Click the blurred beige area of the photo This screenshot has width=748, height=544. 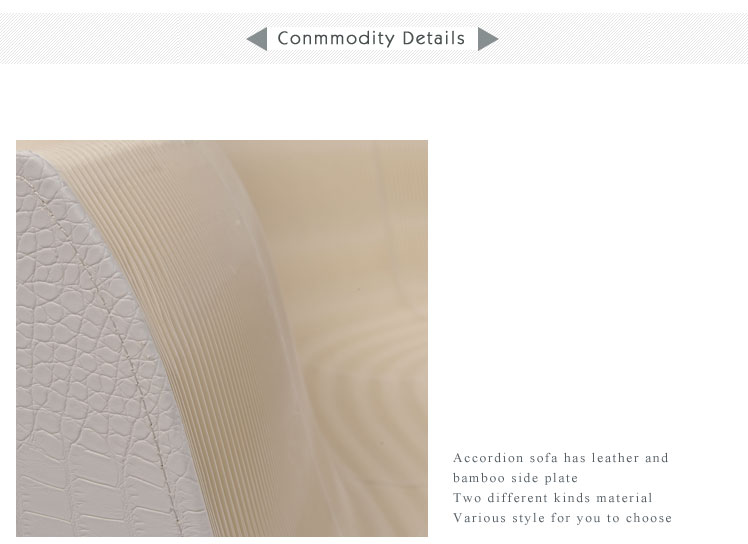353,286
